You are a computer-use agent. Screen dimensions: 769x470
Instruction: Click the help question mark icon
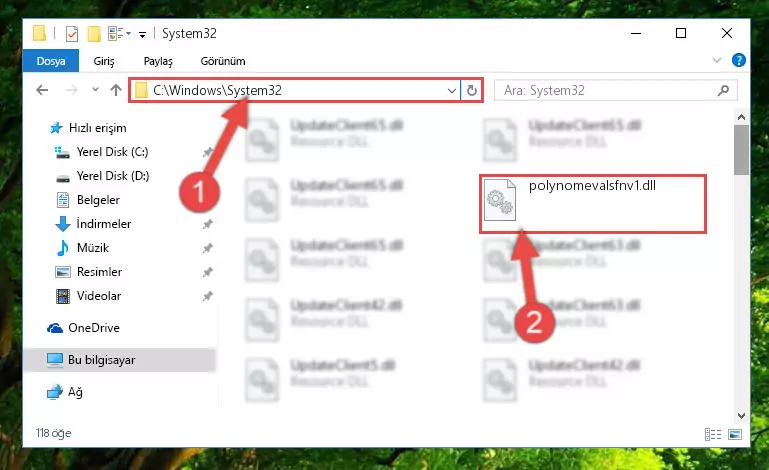tap(738, 60)
